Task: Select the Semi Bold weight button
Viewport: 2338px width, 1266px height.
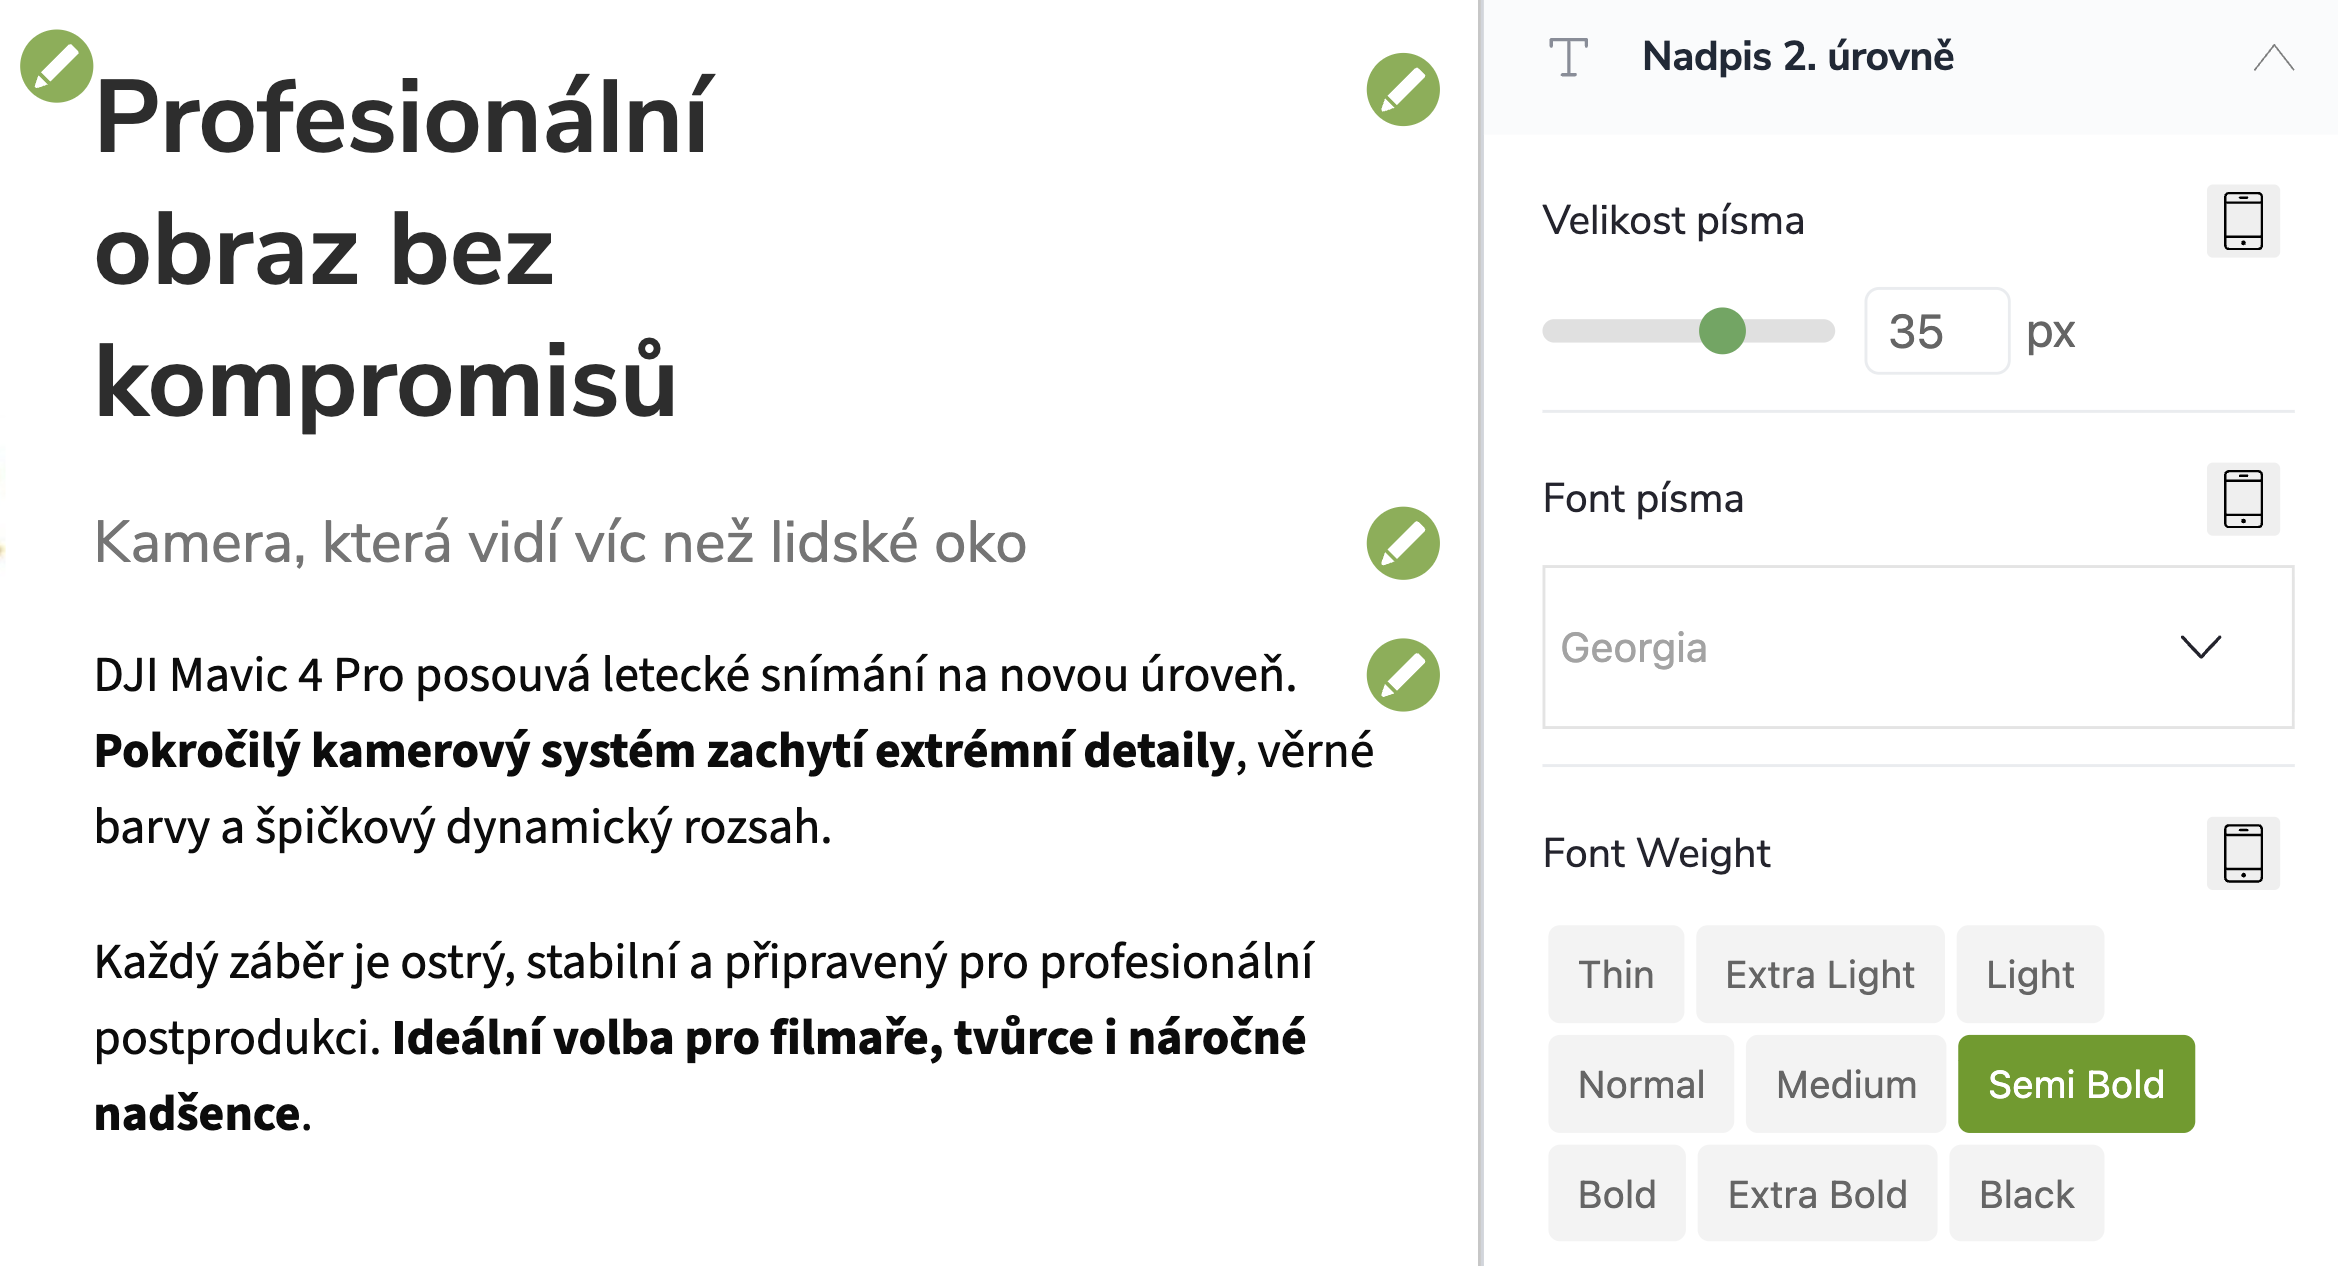Action: click(2075, 1083)
